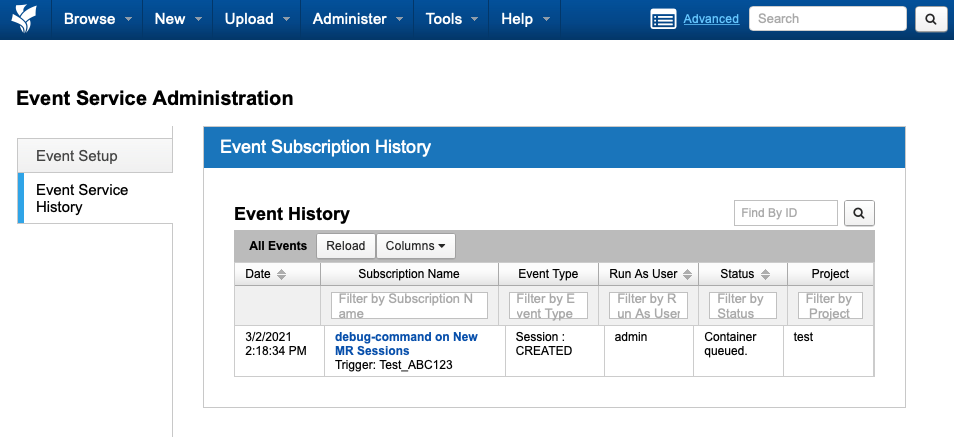Focus the Find By ID field
The image size is (954, 437).
tap(786, 213)
